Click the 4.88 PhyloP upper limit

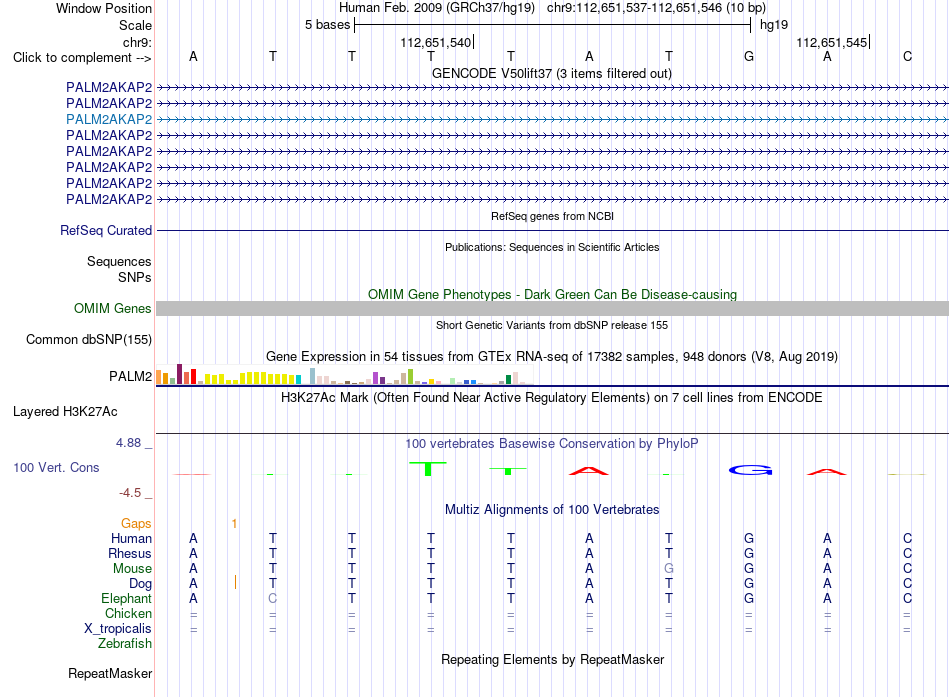[x=128, y=443]
